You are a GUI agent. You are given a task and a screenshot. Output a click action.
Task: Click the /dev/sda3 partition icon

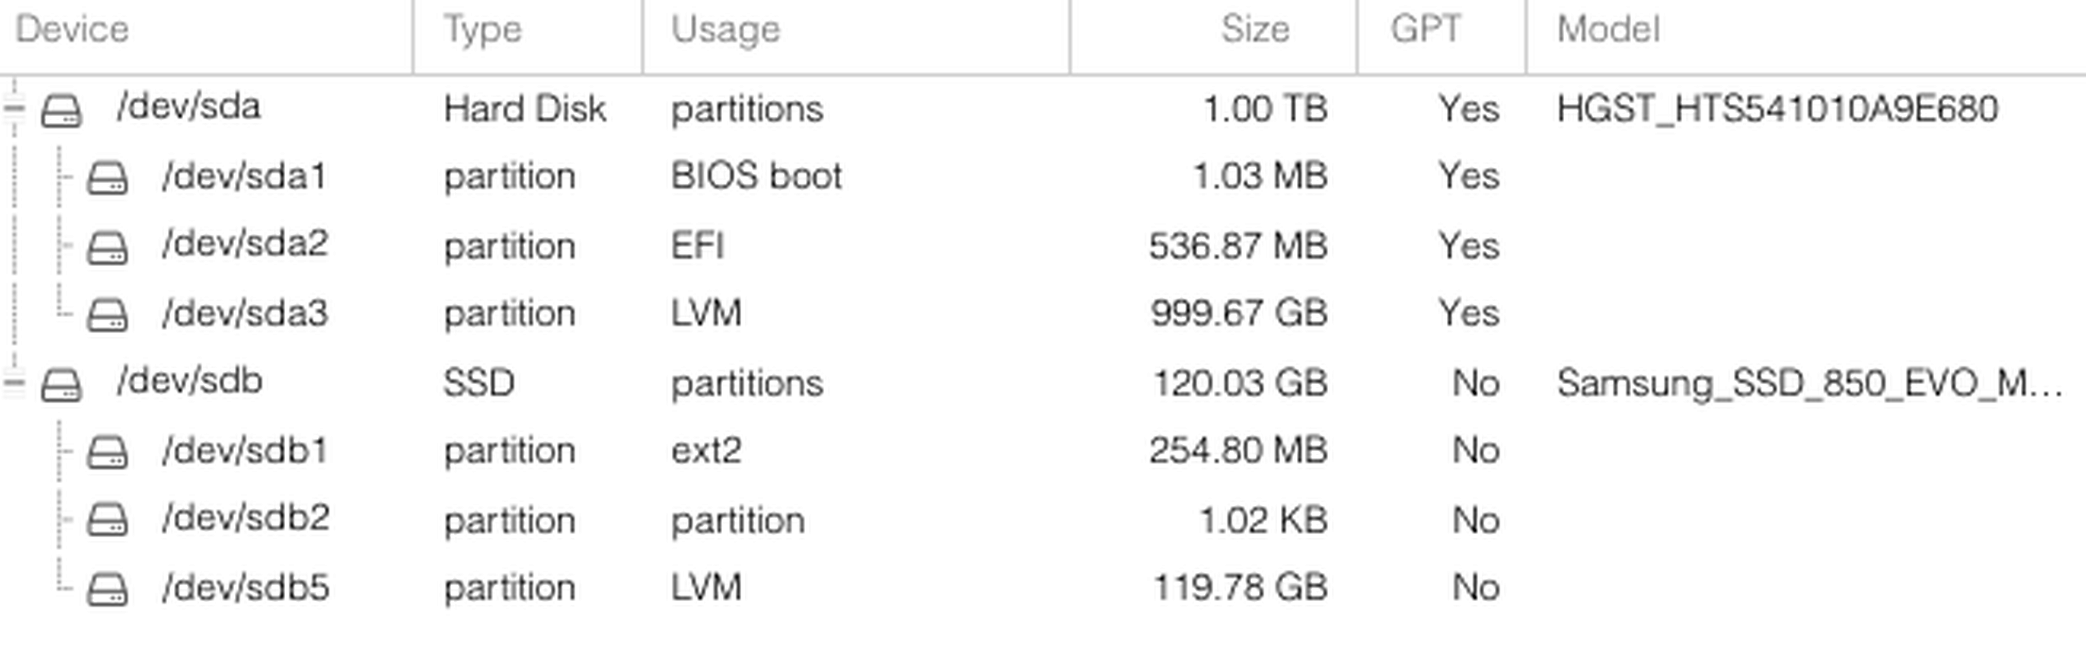[107, 316]
